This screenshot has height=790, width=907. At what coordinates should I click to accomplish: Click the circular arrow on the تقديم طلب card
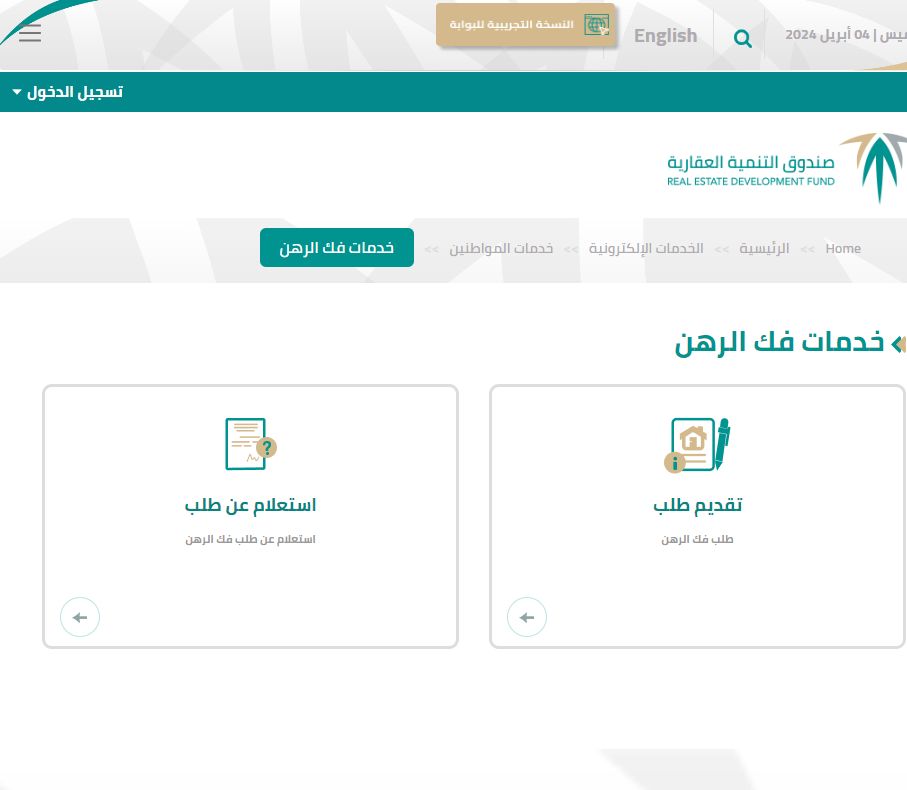pos(527,617)
